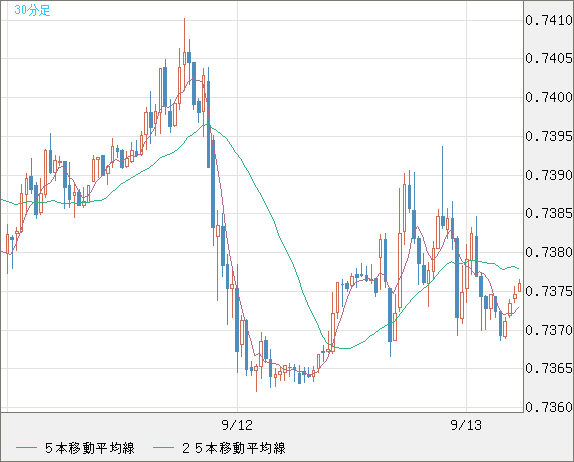Screen dimensions: 574x462
Task: Click the 0.7360 price axis label
Action: pos(549,407)
